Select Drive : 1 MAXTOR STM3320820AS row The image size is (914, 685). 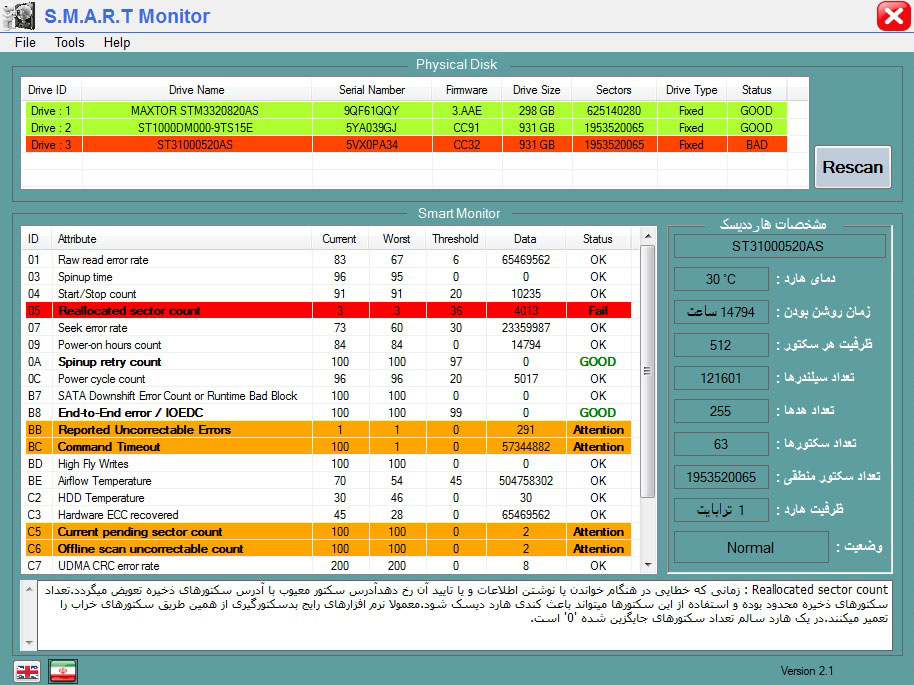tap(406, 111)
